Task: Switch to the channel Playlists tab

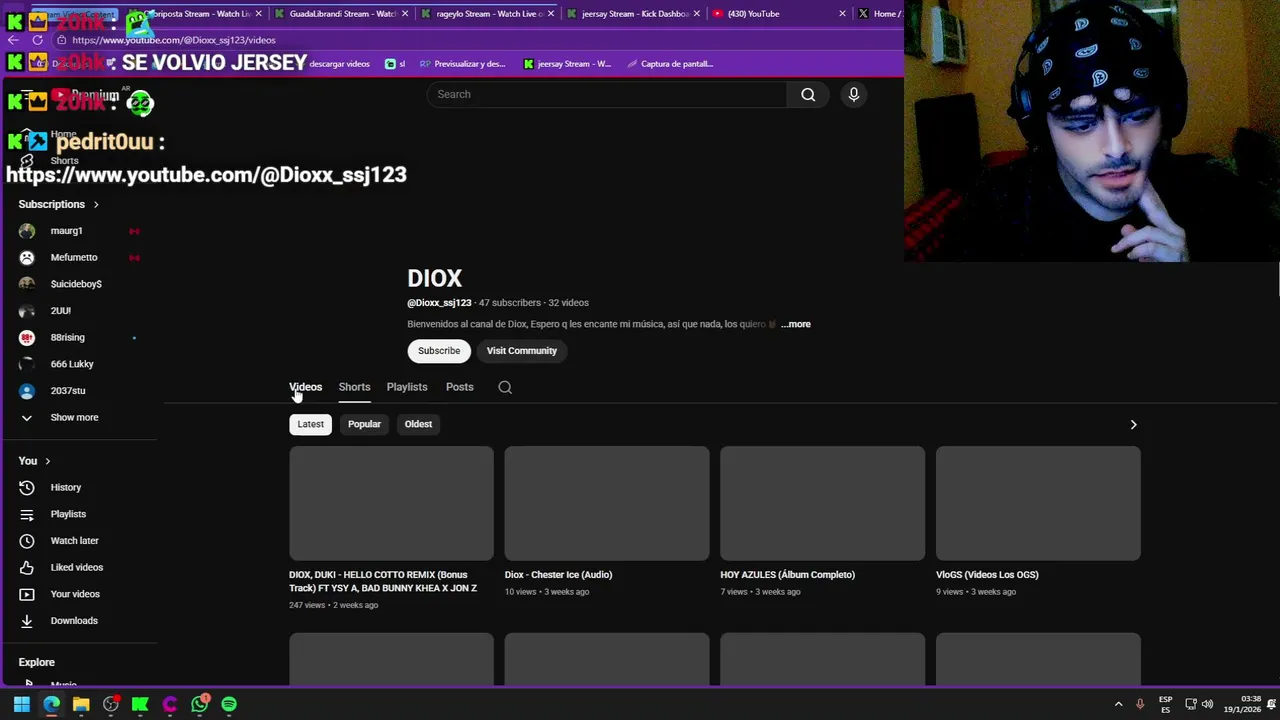Action: (407, 387)
